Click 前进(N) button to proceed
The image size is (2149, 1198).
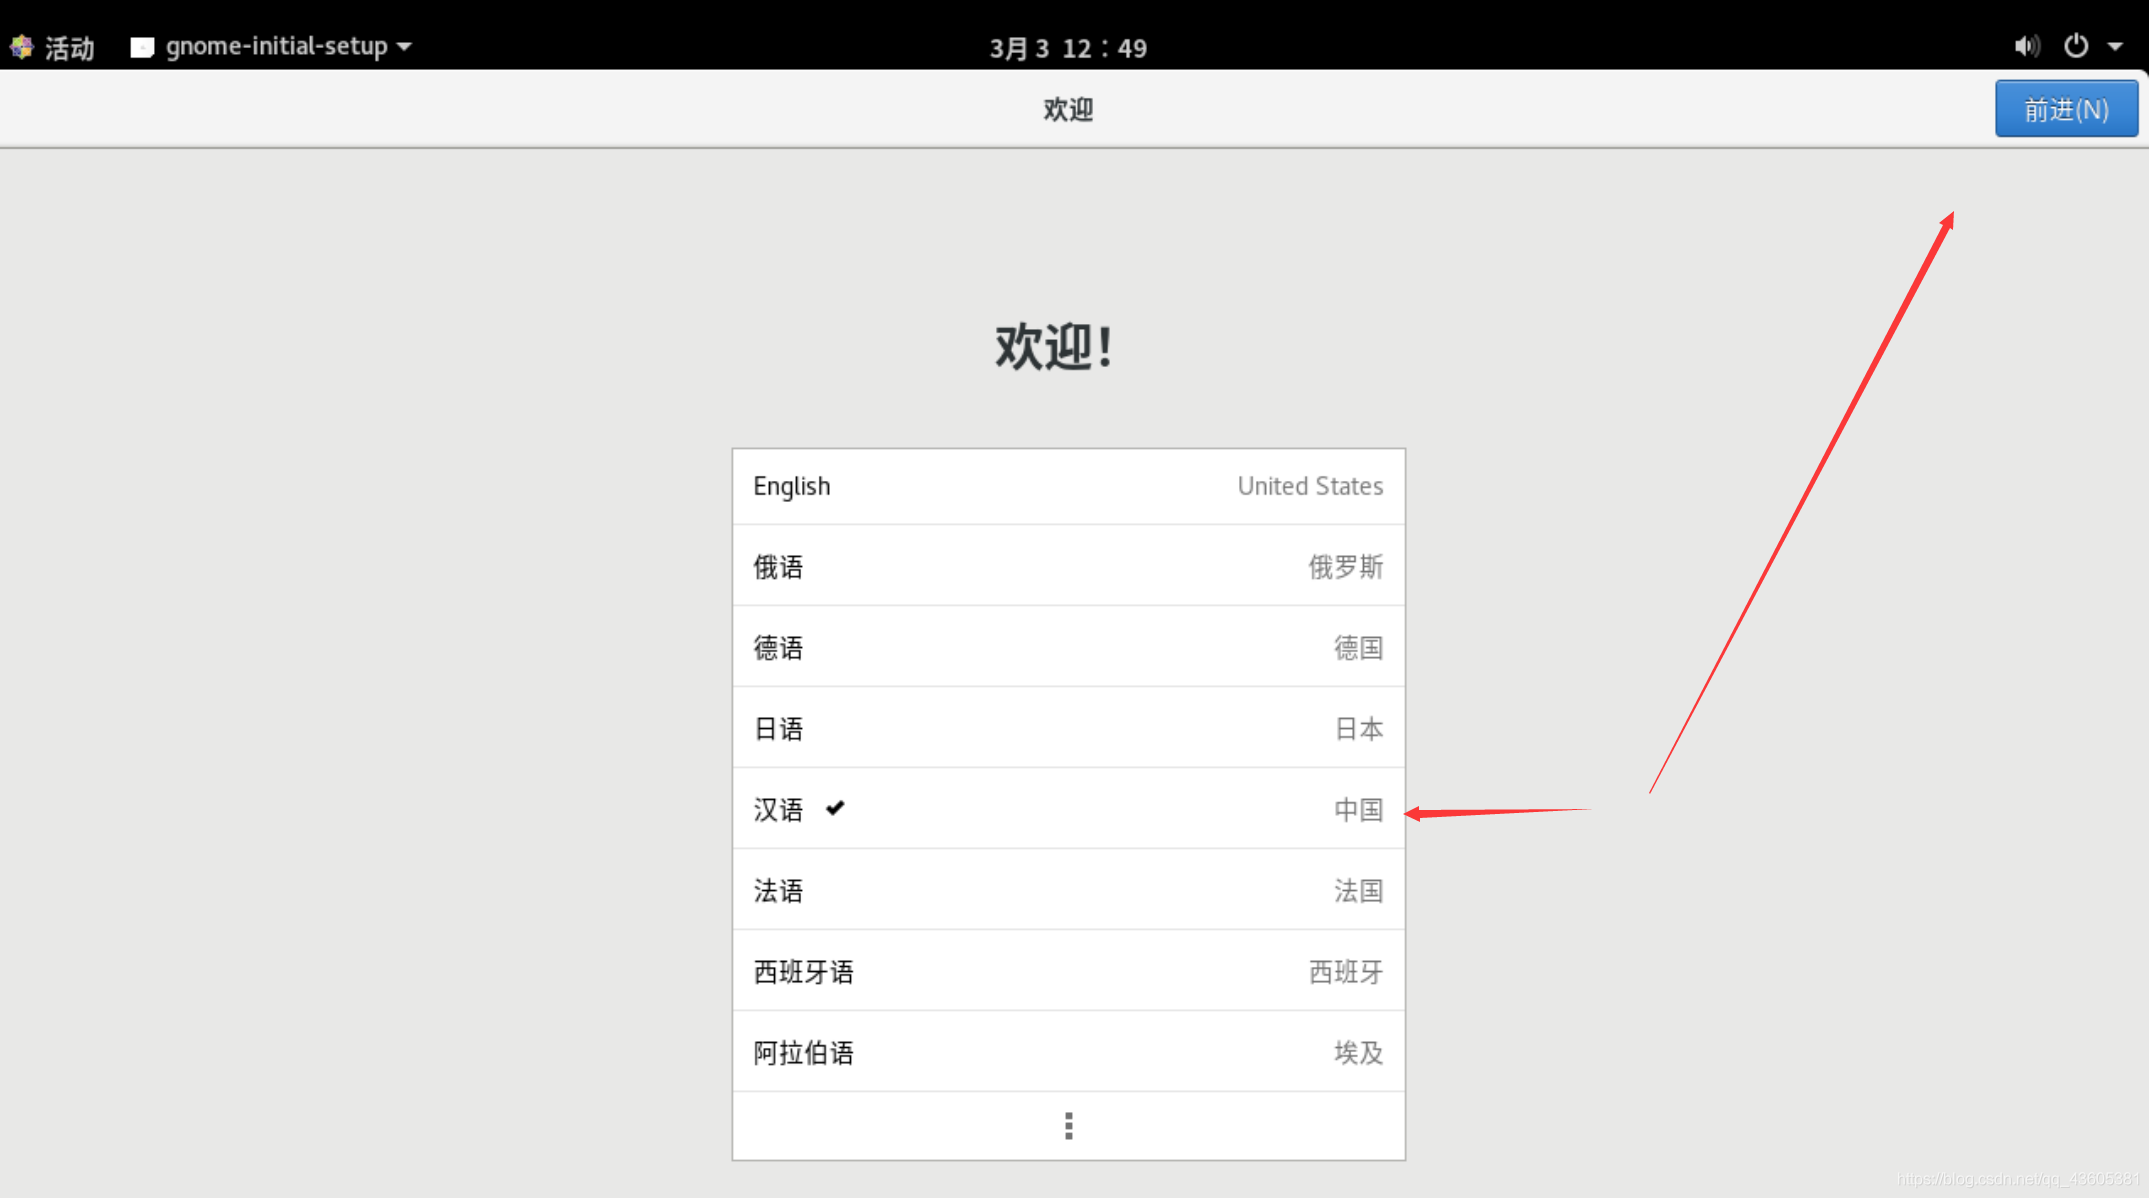[x=2066, y=108]
